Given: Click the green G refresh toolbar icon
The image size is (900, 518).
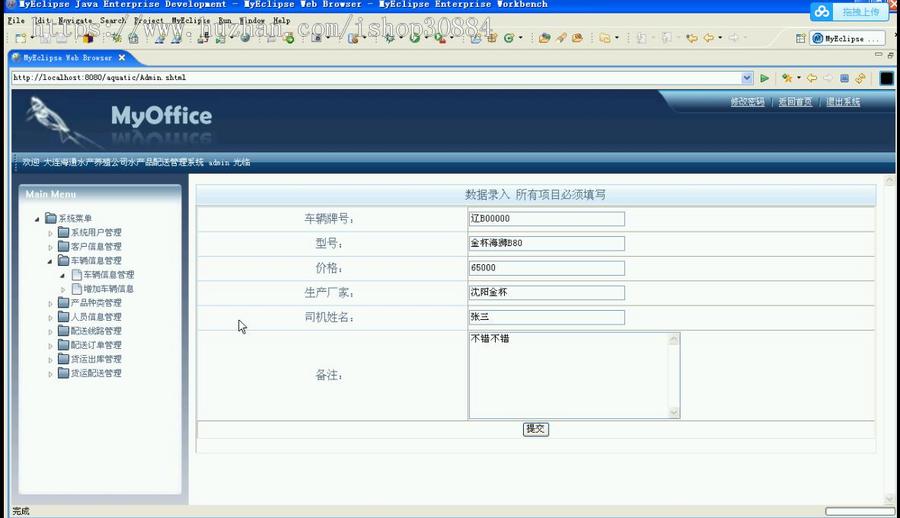Looking at the screenshot, I should (509, 38).
